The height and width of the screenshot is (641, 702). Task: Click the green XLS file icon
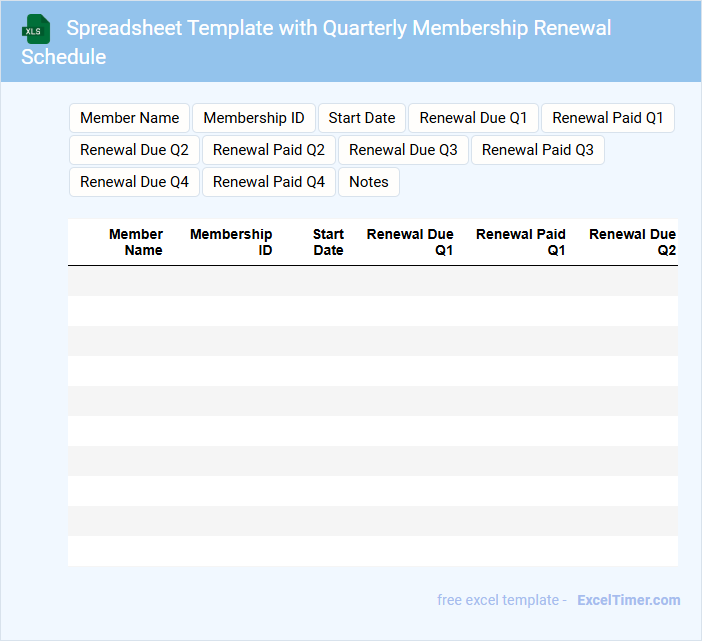tap(36, 29)
